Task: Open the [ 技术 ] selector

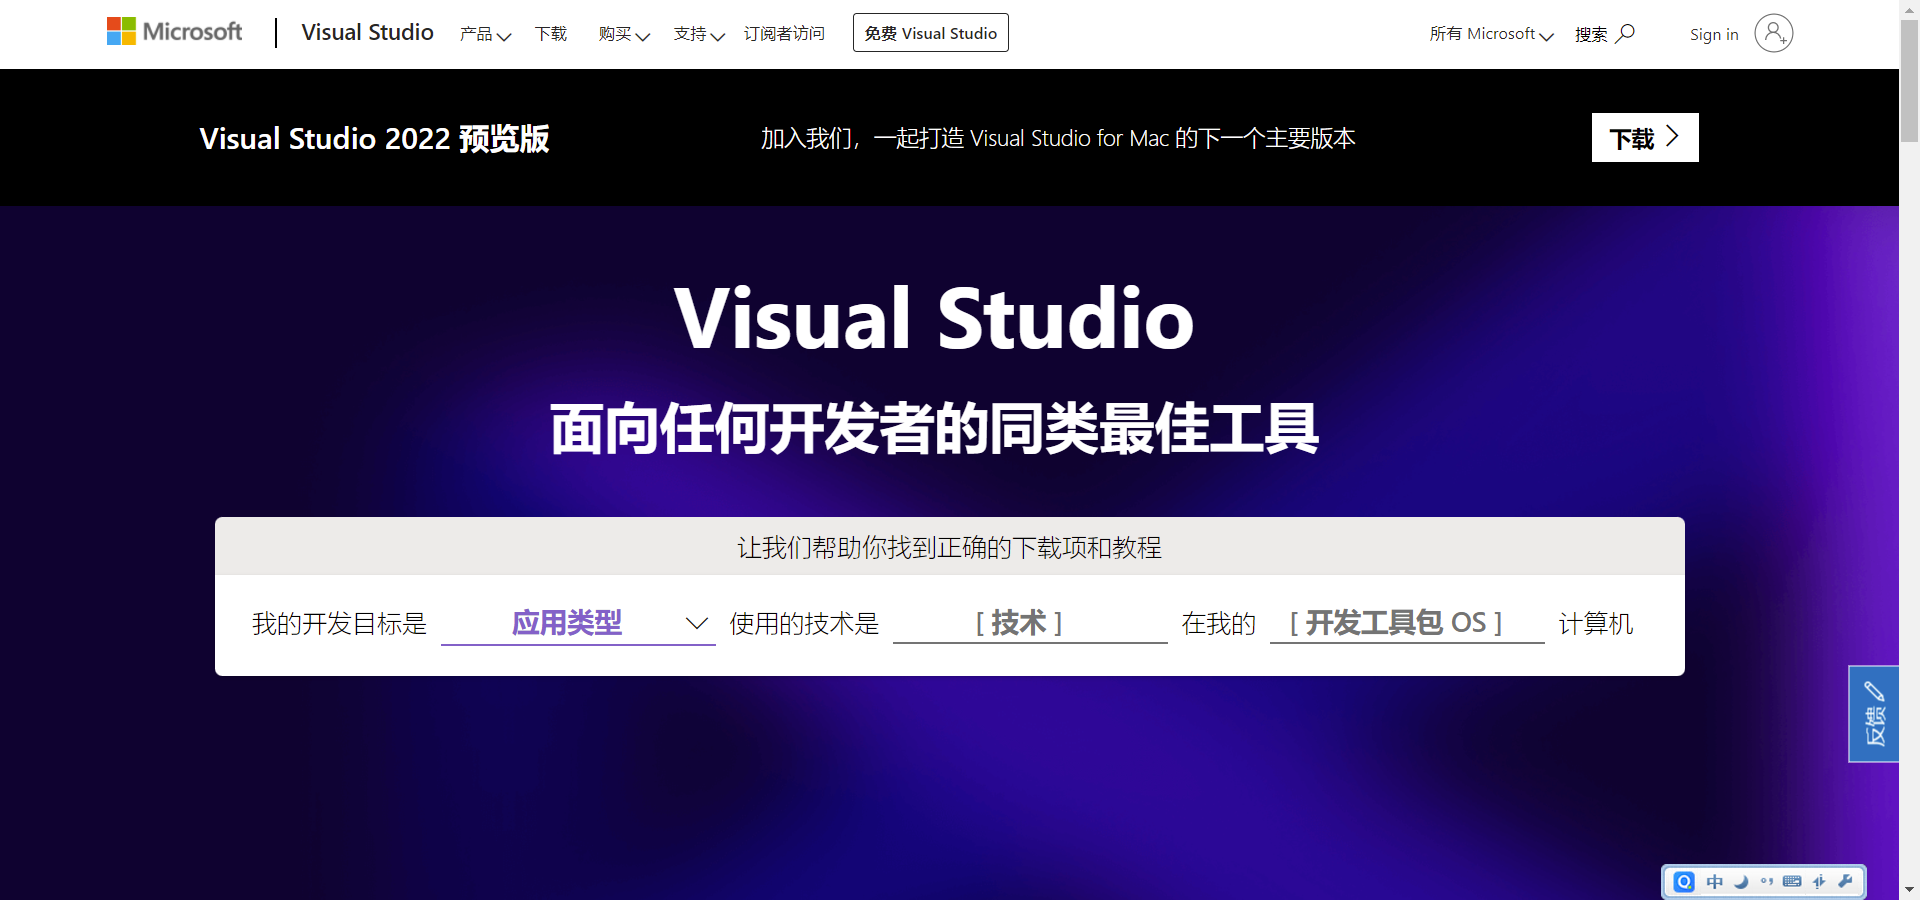Action: point(1030,624)
